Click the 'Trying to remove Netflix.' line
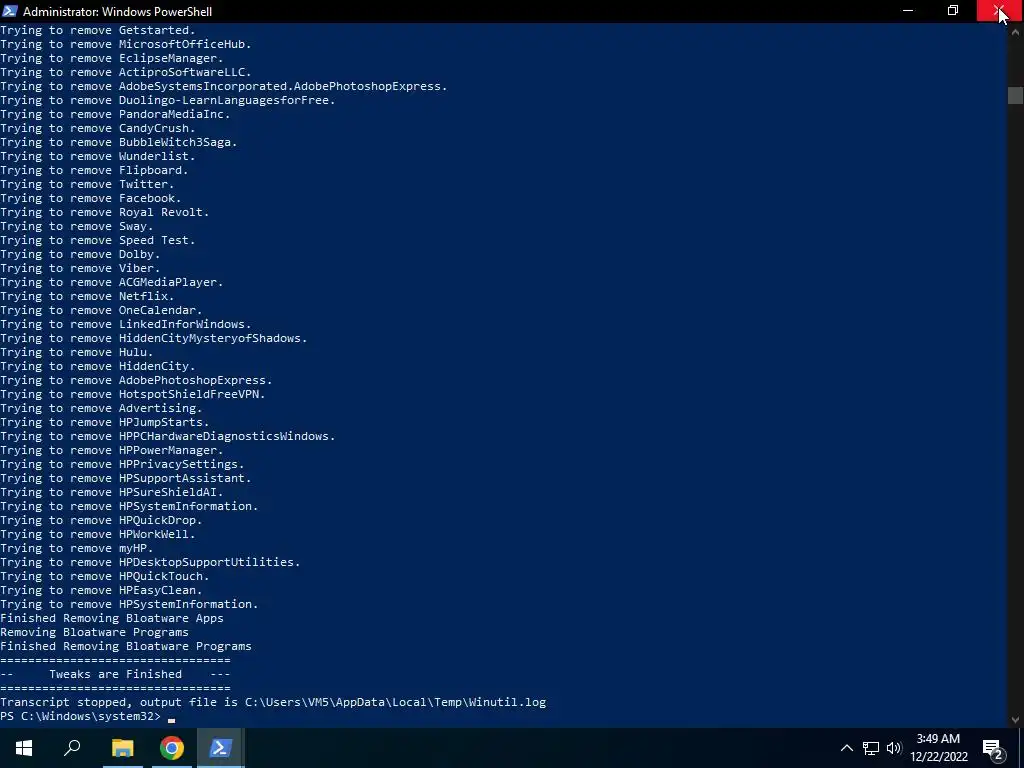This screenshot has height=768, width=1024. point(87,296)
